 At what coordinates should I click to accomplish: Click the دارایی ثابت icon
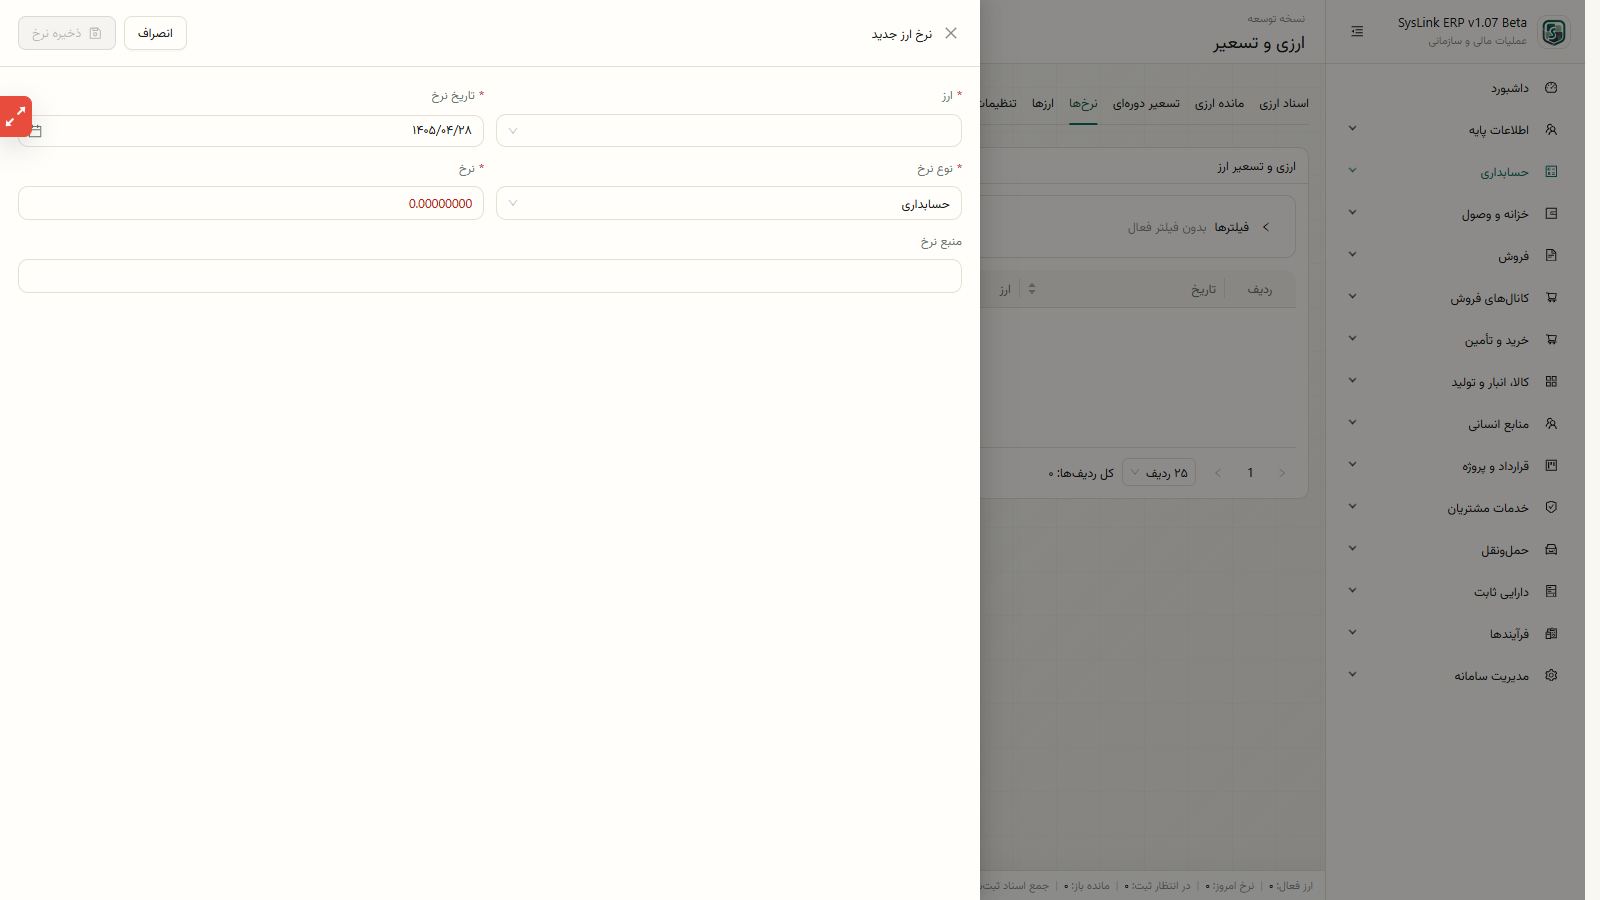[x=1551, y=592]
